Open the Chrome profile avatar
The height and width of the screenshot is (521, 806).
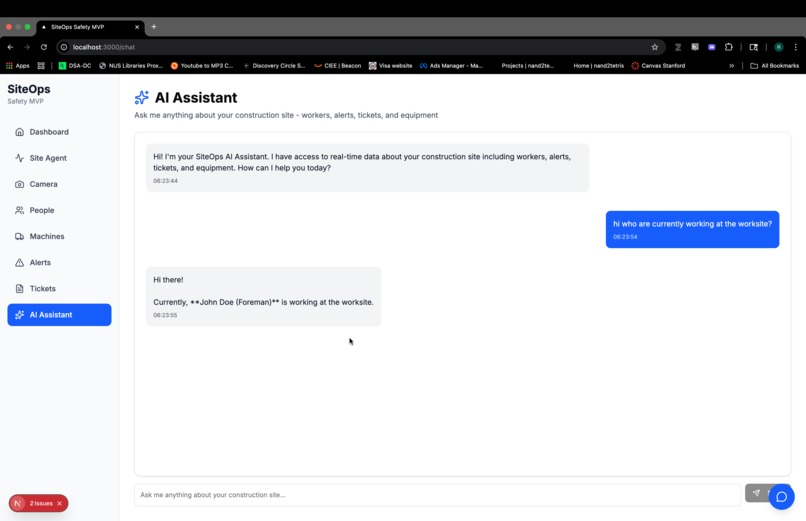pyautogui.click(x=779, y=47)
